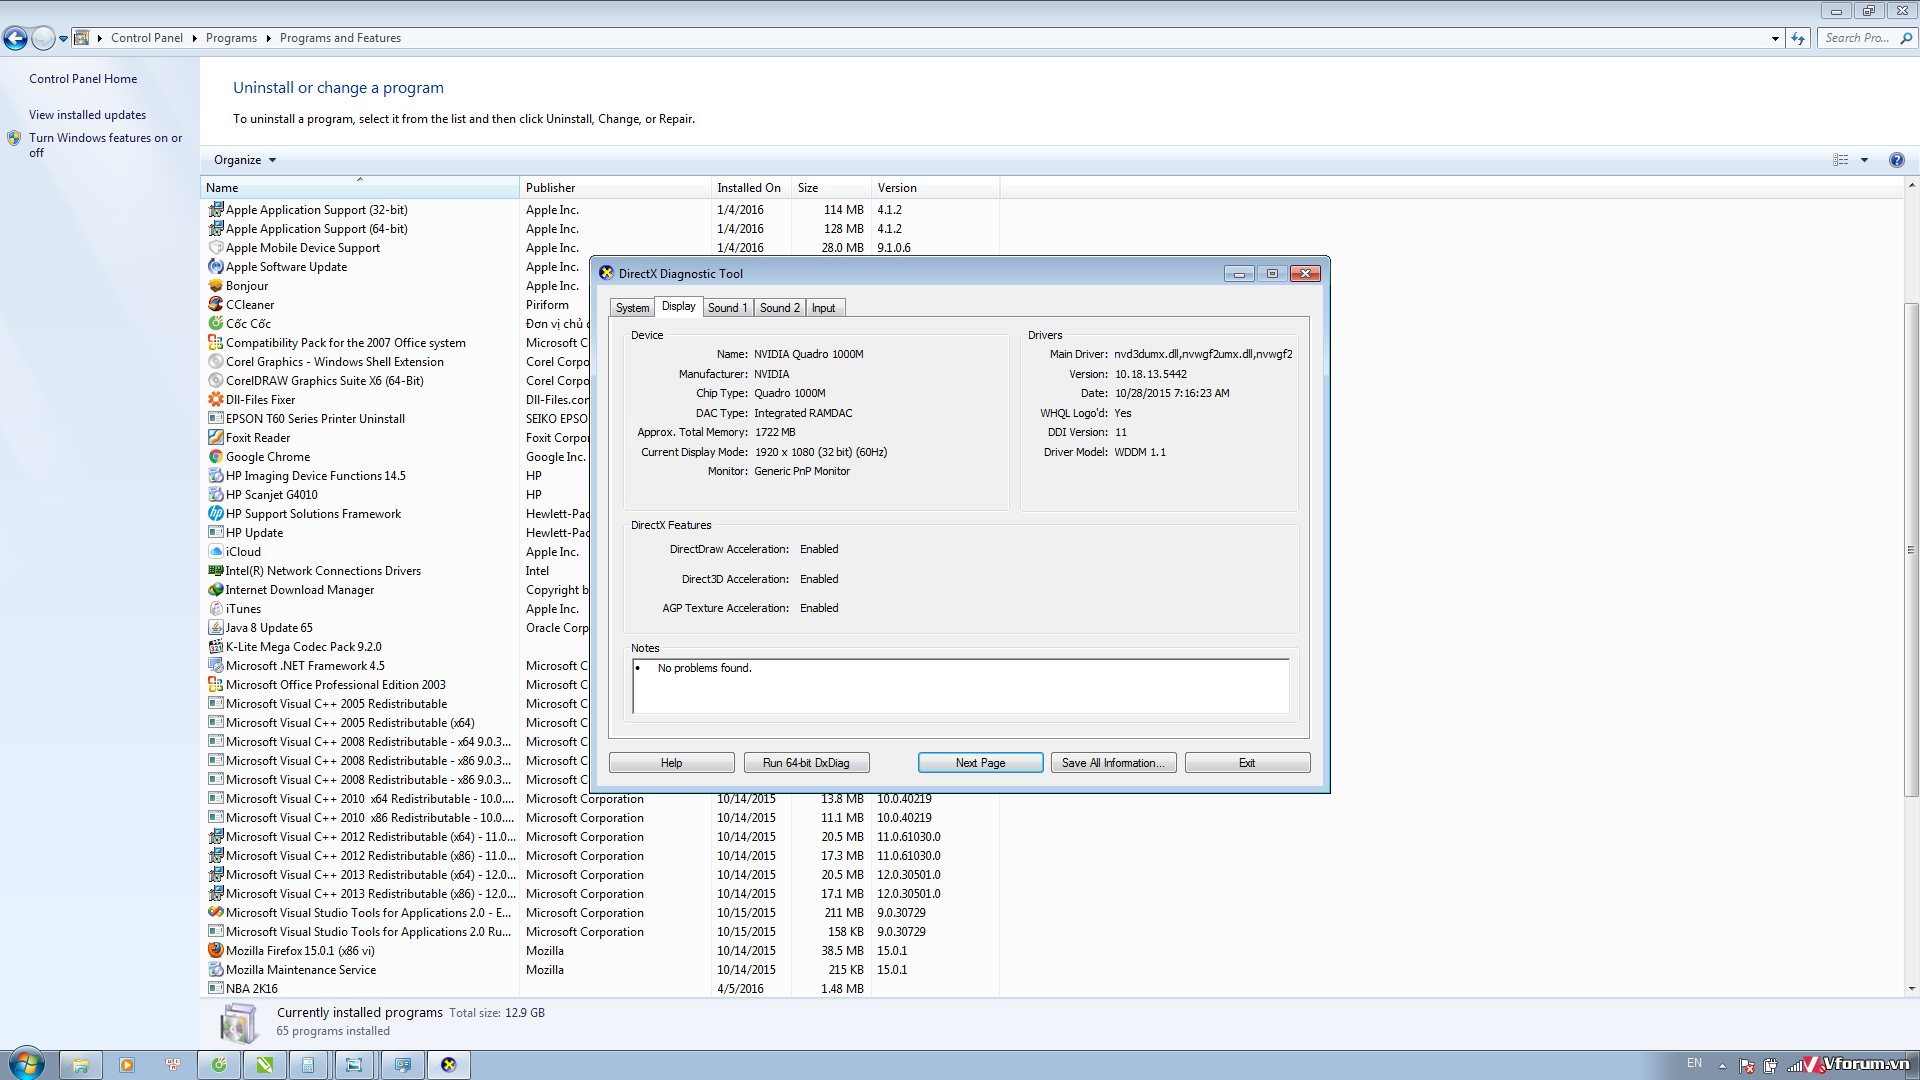Select the iTunes program icon
1920x1080 pixels.
(x=215, y=609)
